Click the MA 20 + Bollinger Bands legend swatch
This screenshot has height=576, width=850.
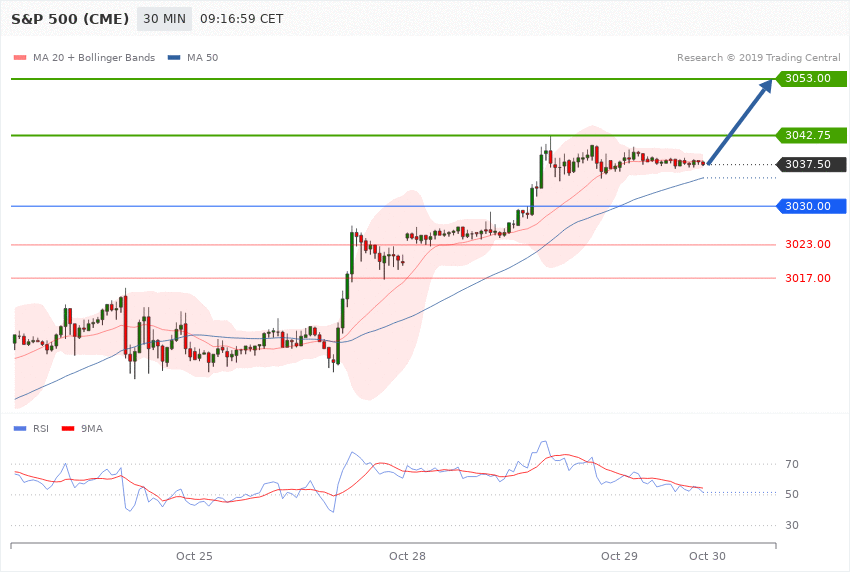tap(20, 57)
